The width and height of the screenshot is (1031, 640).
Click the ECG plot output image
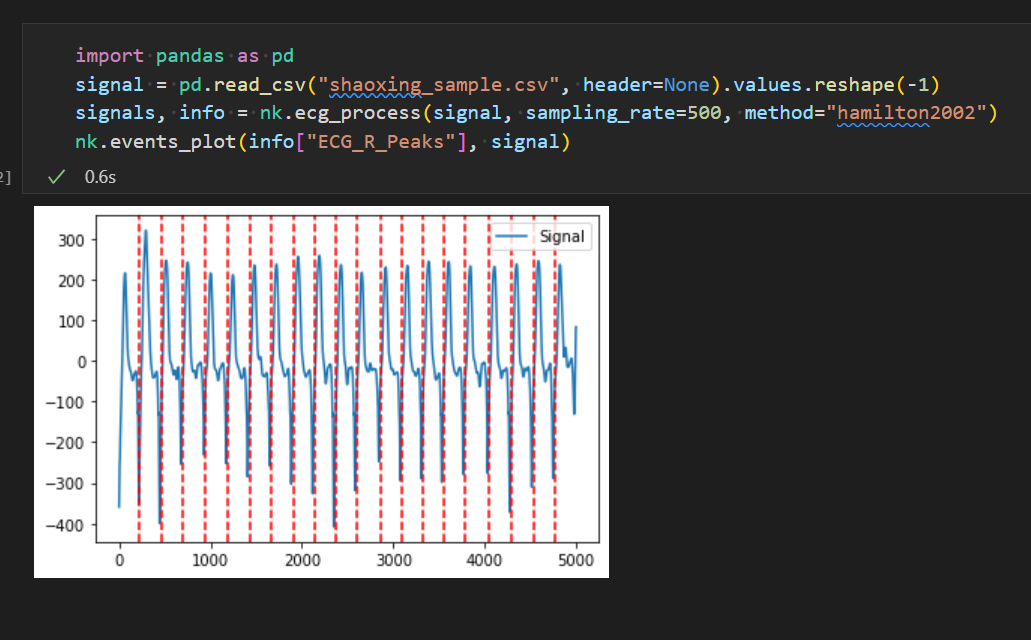320,390
